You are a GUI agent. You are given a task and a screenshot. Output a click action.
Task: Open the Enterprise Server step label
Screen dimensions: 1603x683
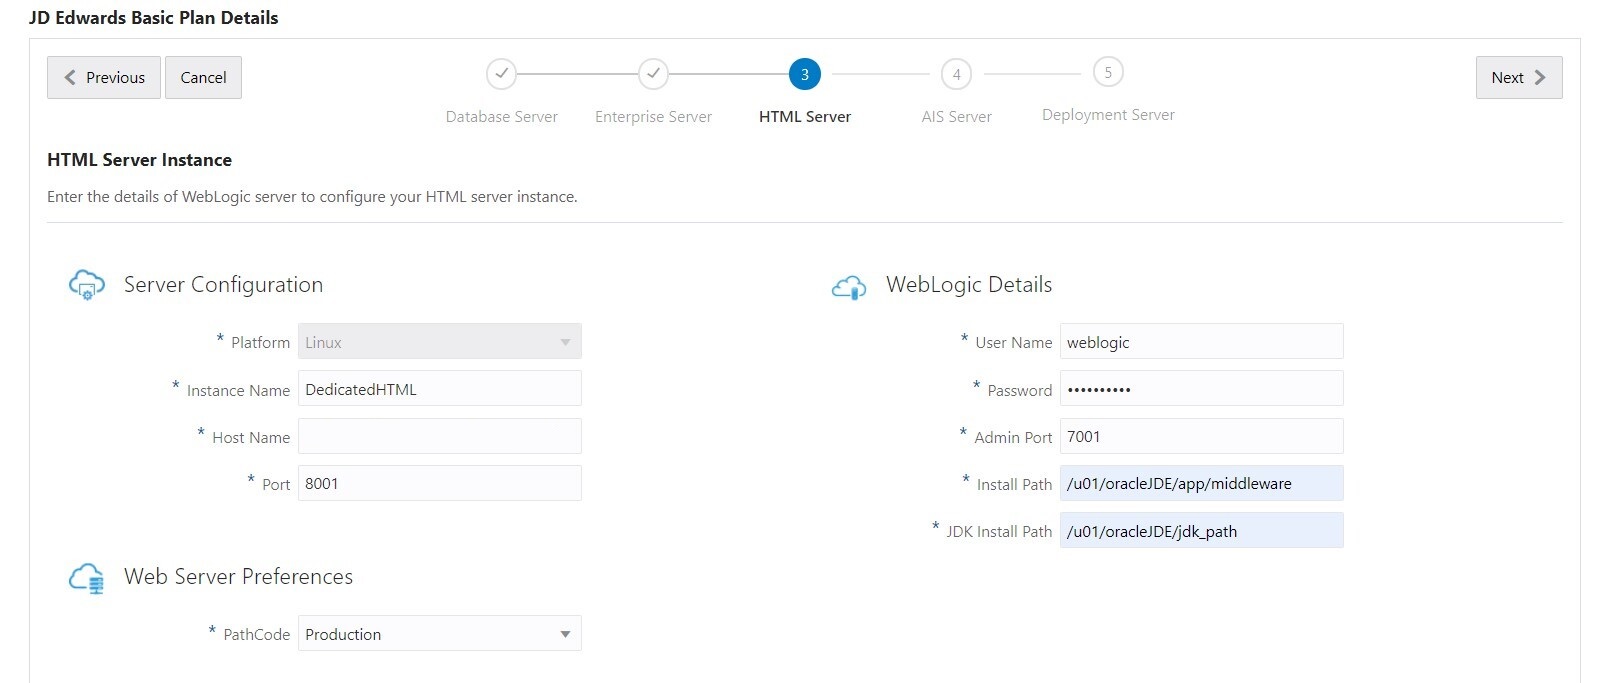tap(653, 116)
